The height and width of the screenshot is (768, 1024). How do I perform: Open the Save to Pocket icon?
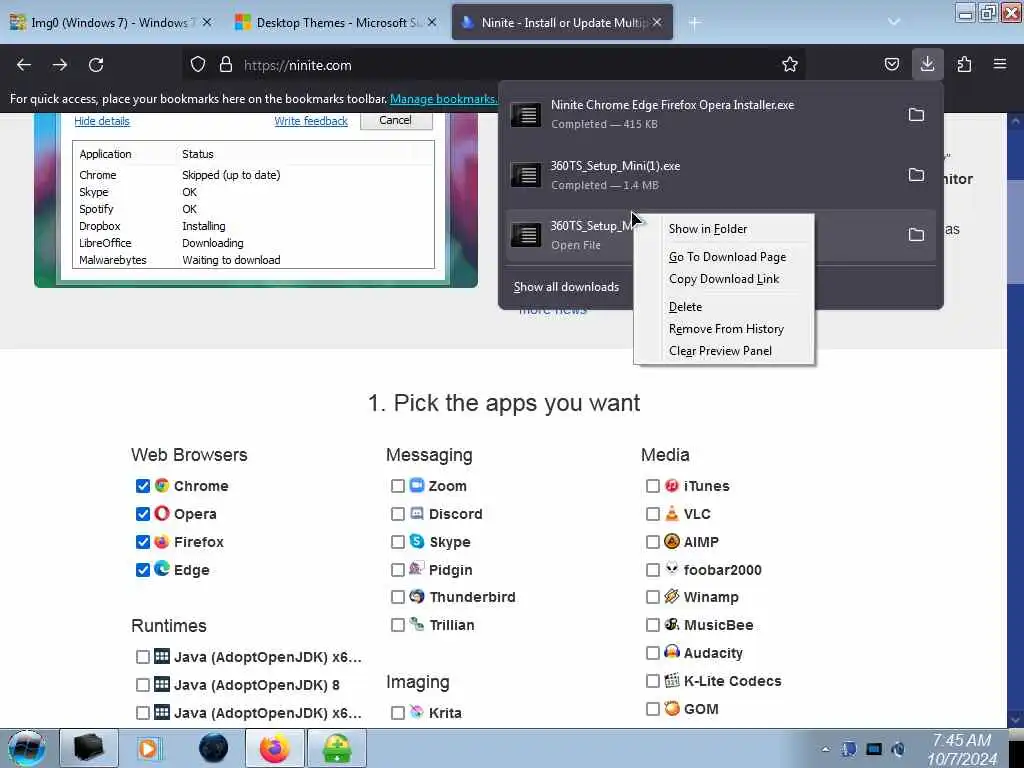891,64
